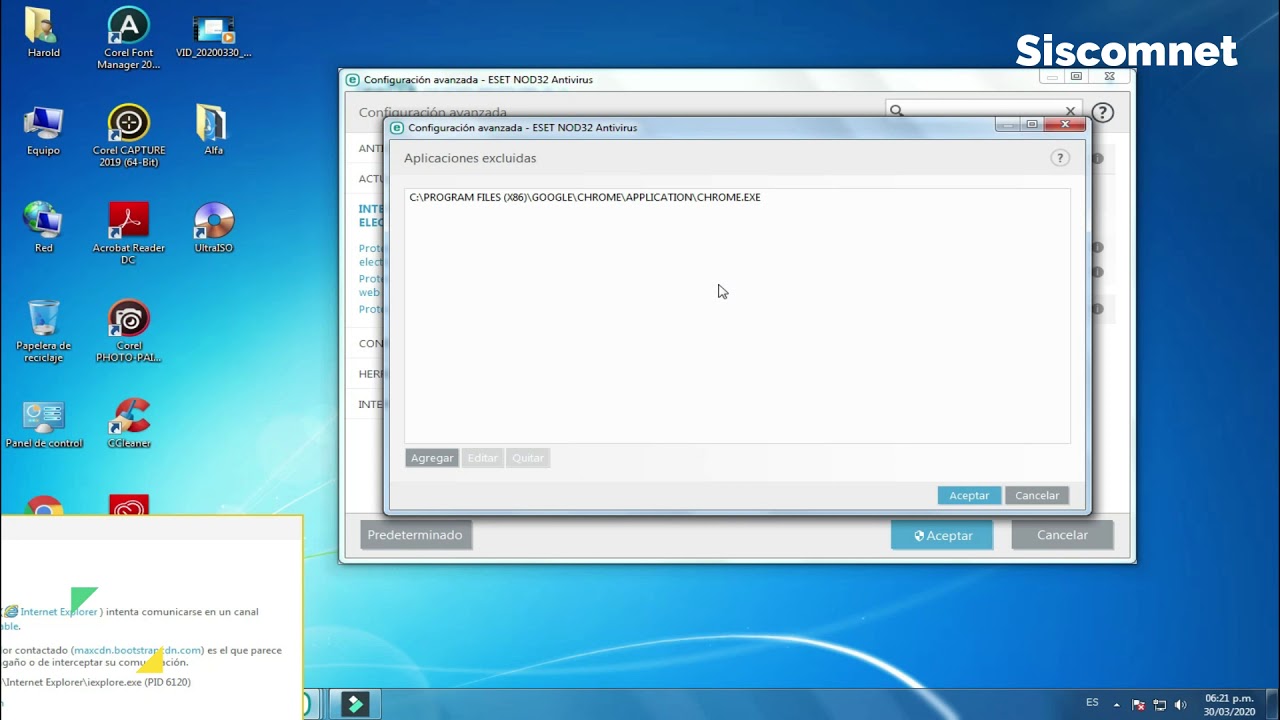Click the search input field in Configuración avanzada

coord(984,111)
